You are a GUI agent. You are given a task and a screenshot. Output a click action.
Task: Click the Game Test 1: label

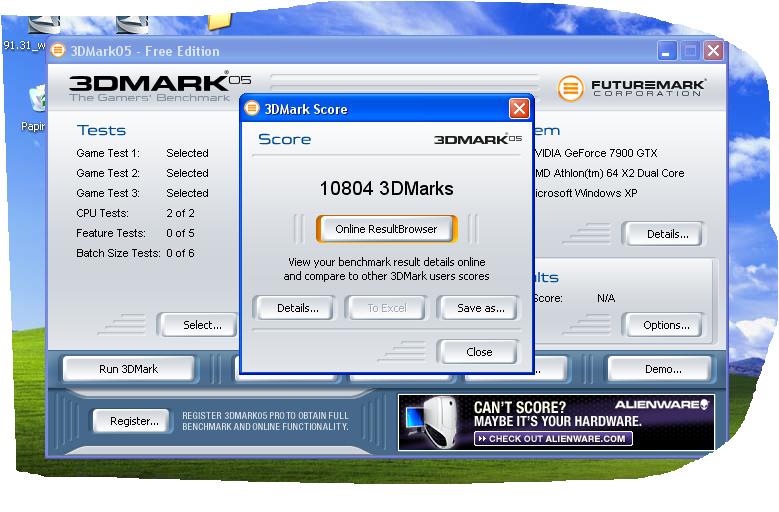(108, 153)
